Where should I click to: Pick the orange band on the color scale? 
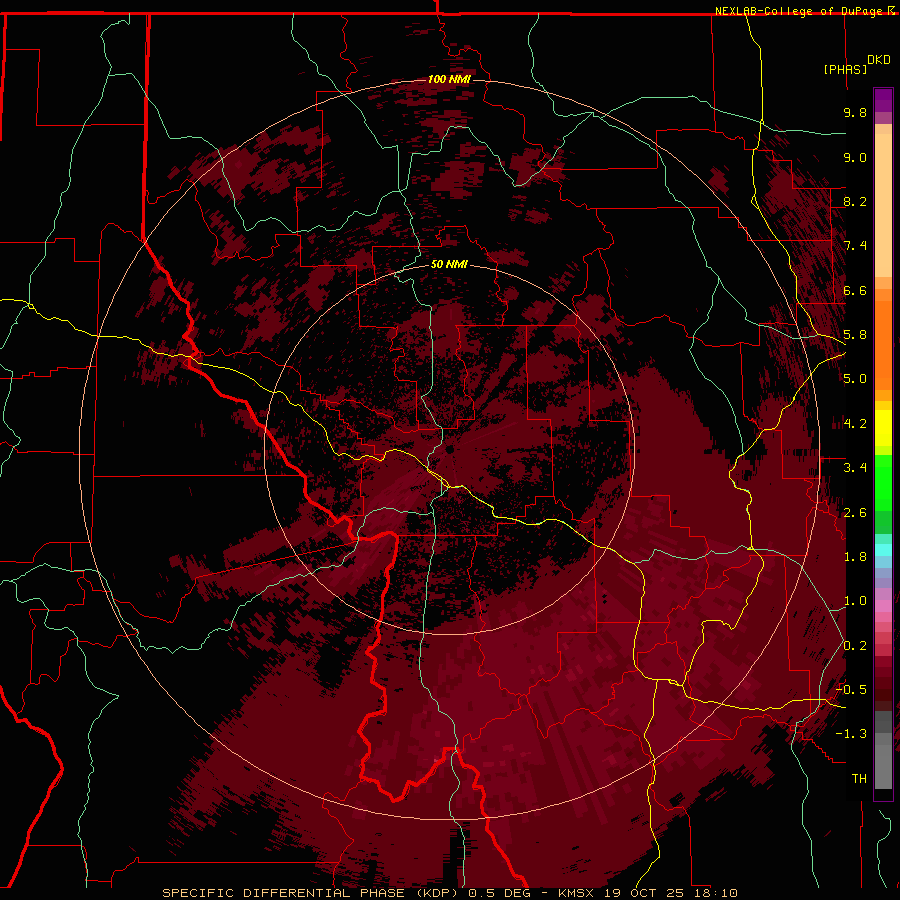883,346
